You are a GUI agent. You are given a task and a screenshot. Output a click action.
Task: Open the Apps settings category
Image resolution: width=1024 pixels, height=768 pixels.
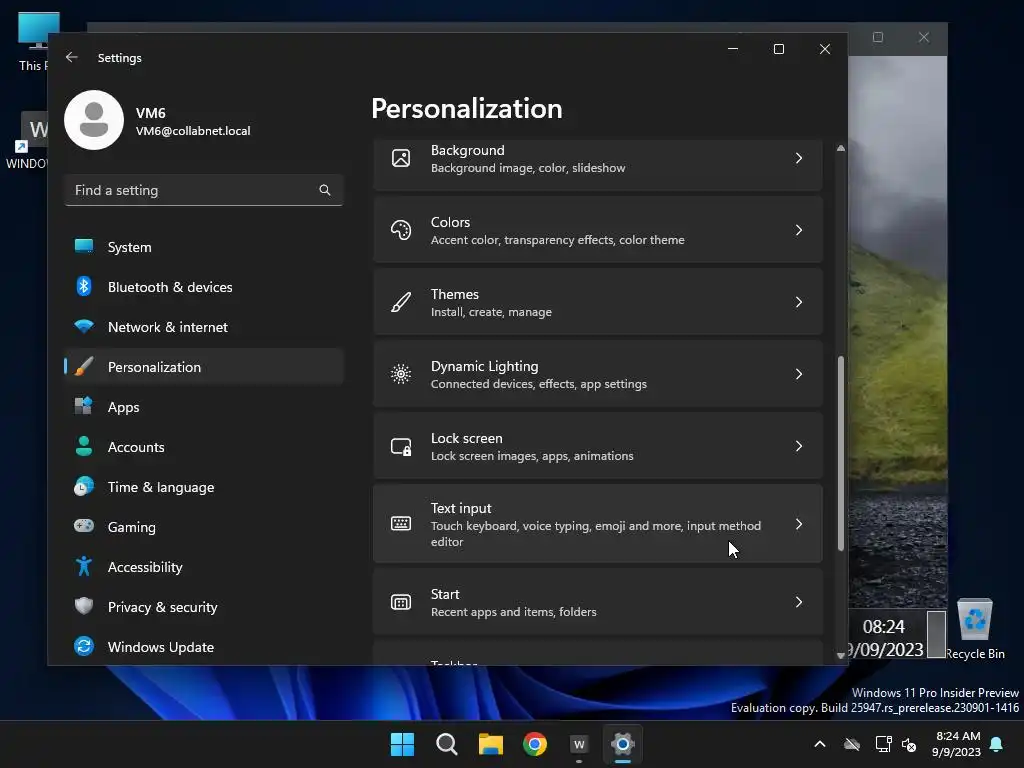click(204, 407)
